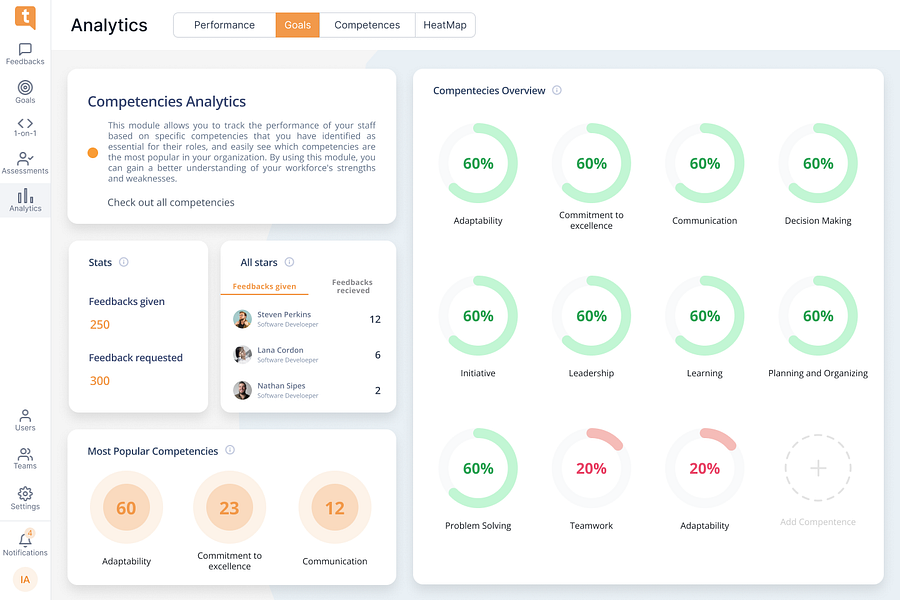Click the Teamwork 20% progress ring
Image resolution: width=900 pixels, height=600 pixels.
[591, 468]
